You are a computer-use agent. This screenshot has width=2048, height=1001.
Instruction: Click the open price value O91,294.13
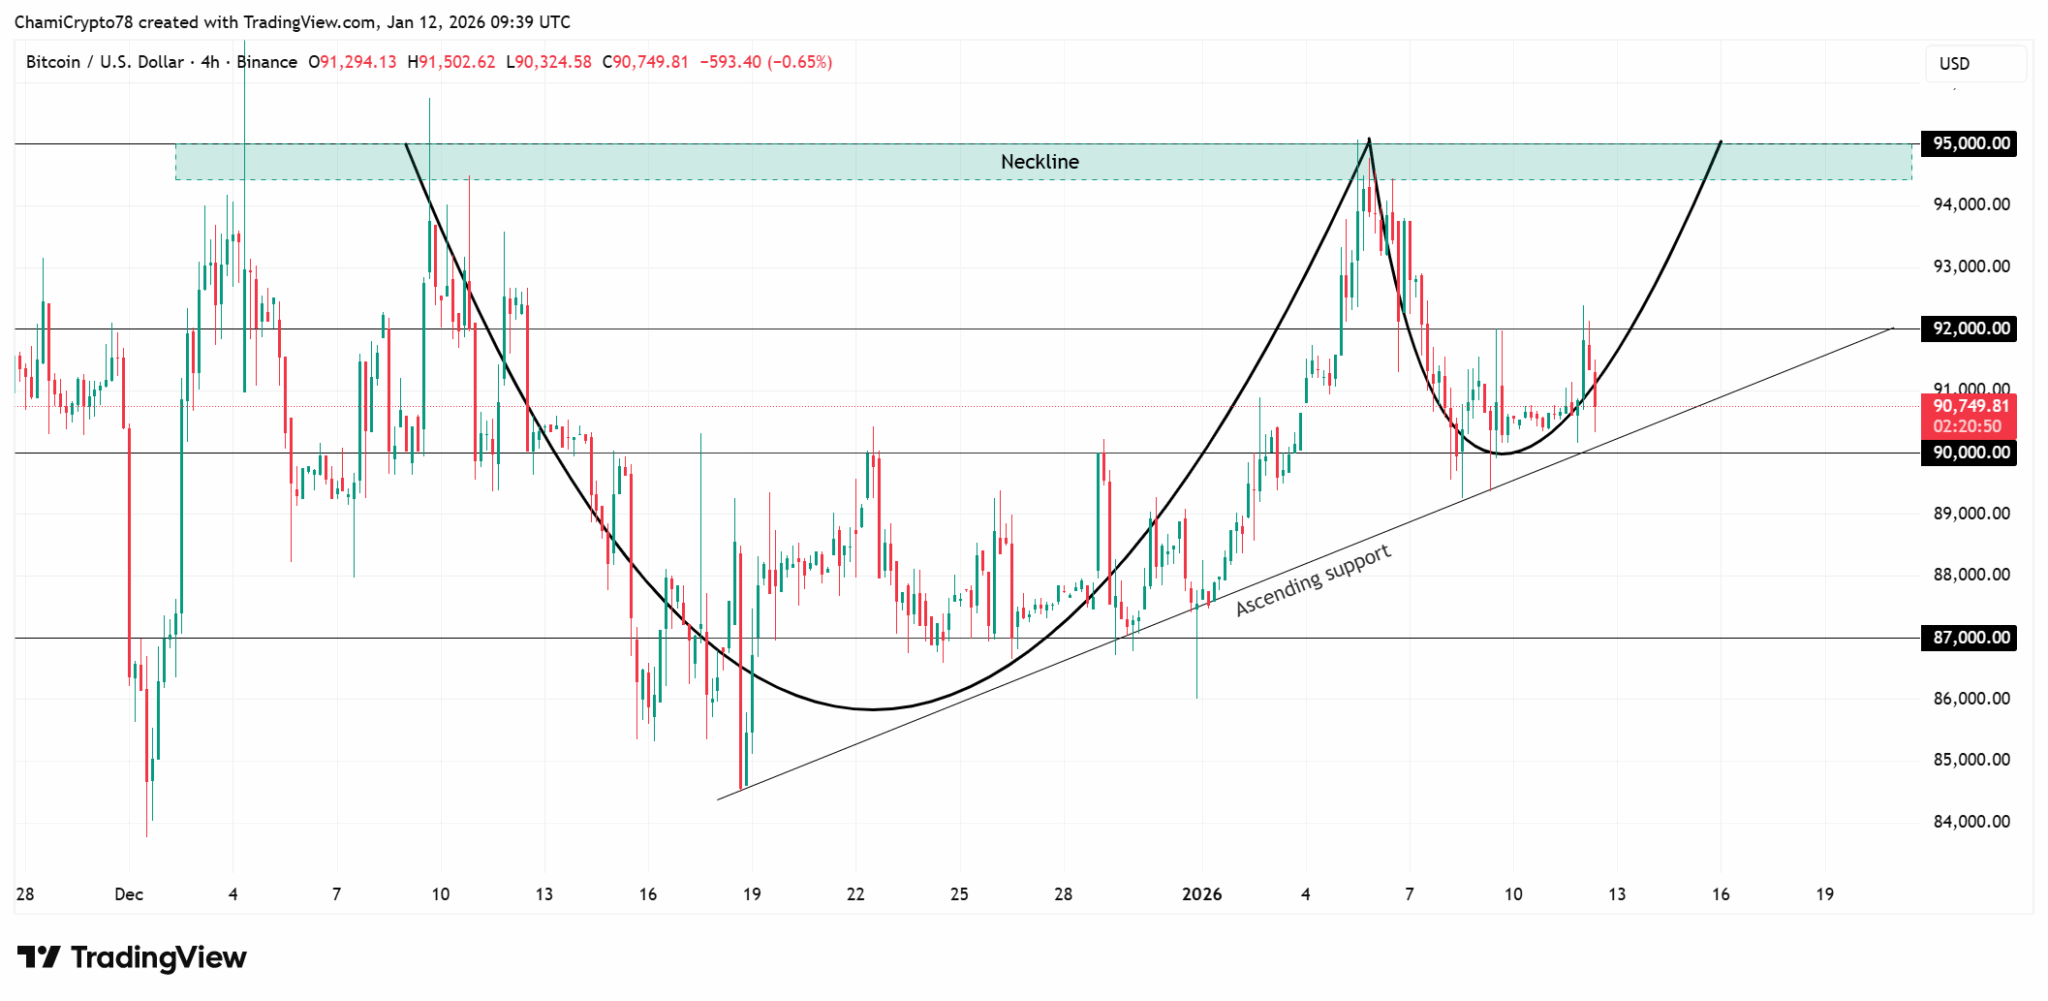tap(351, 62)
